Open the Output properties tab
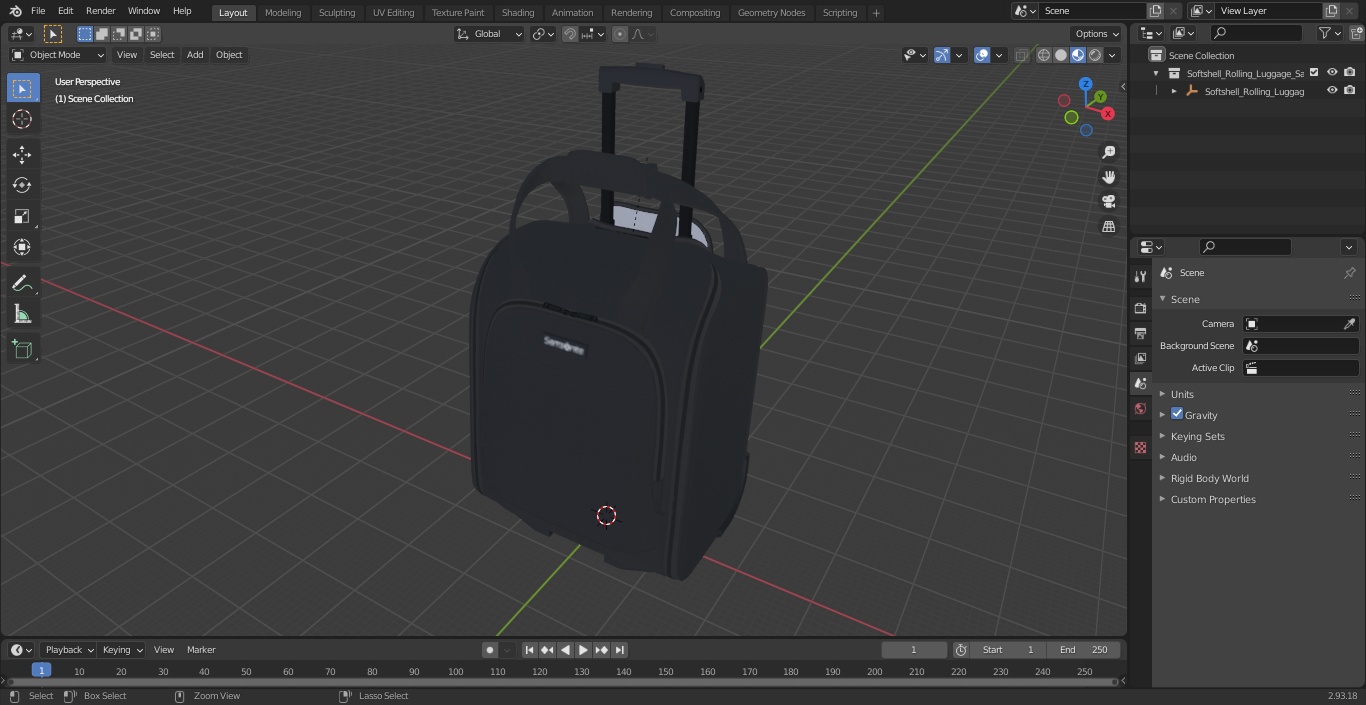Viewport: 1366px width, 705px height. tap(1140, 333)
